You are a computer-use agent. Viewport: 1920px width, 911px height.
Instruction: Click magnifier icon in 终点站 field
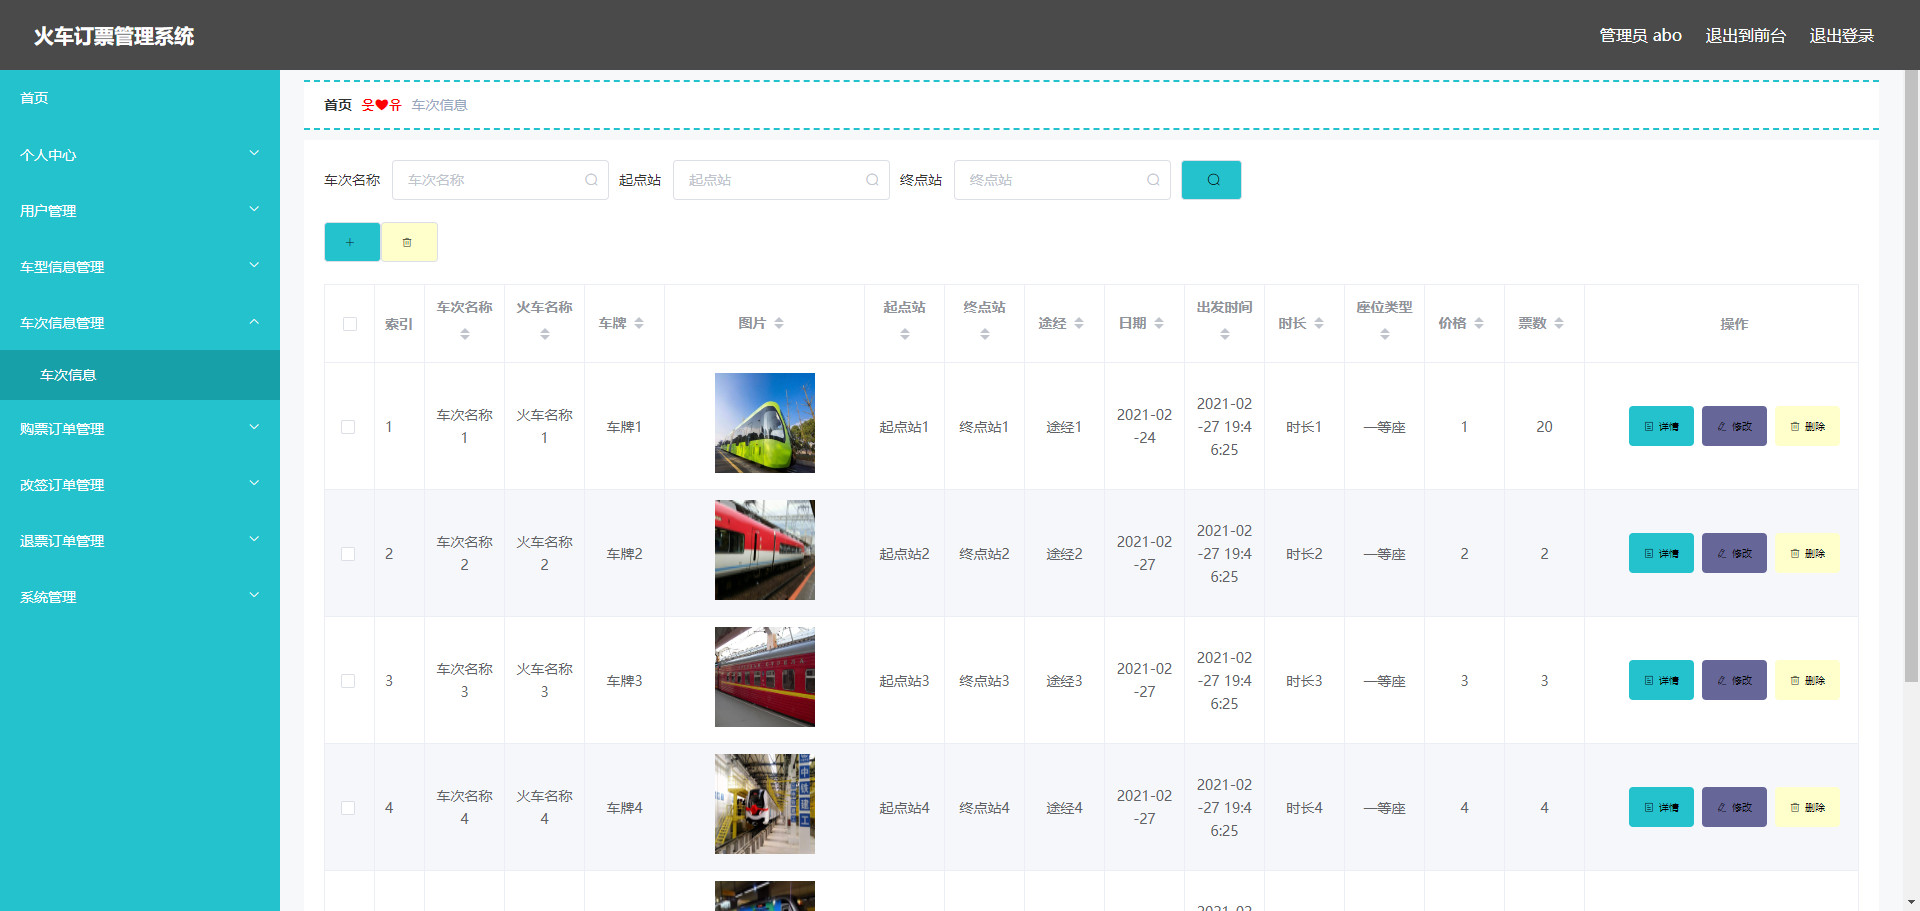(1153, 180)
